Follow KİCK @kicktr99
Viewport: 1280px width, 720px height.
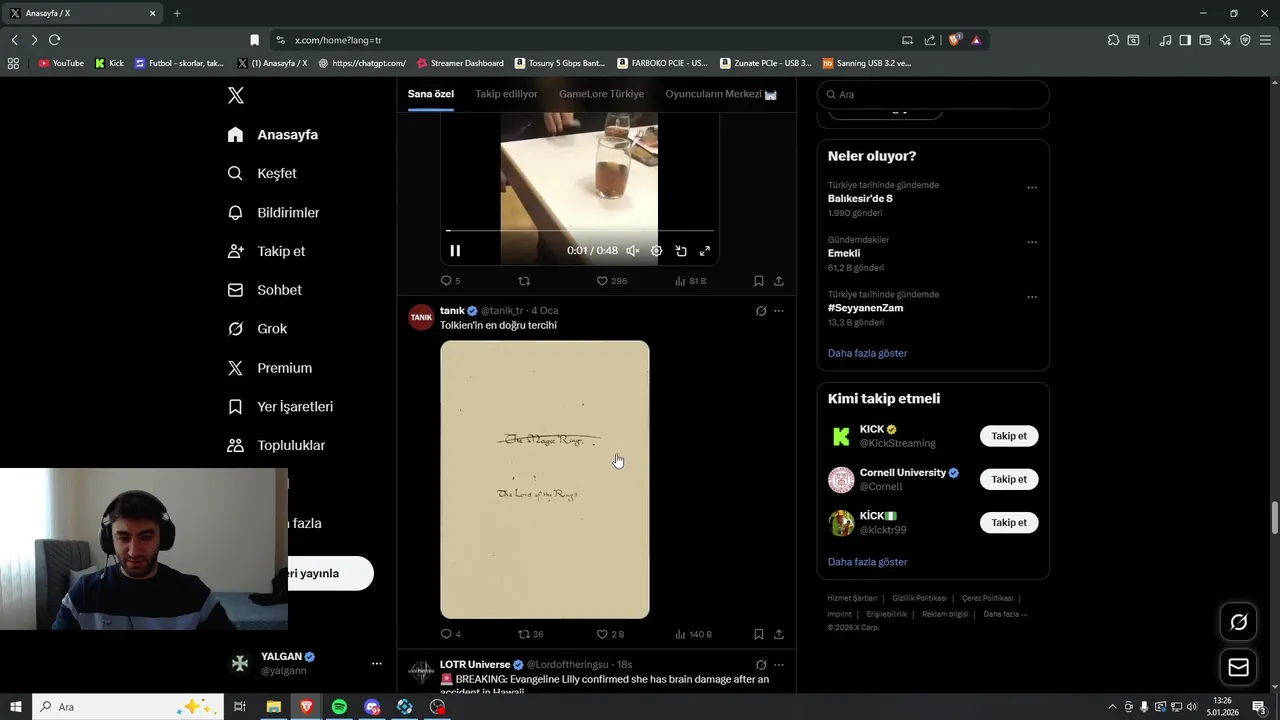[1009, 523]
